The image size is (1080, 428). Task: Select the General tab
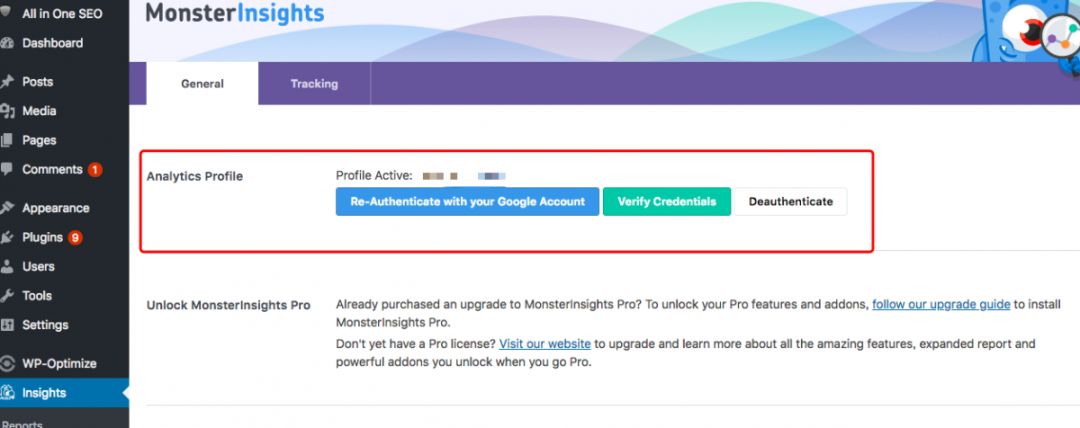coord(202,84)
